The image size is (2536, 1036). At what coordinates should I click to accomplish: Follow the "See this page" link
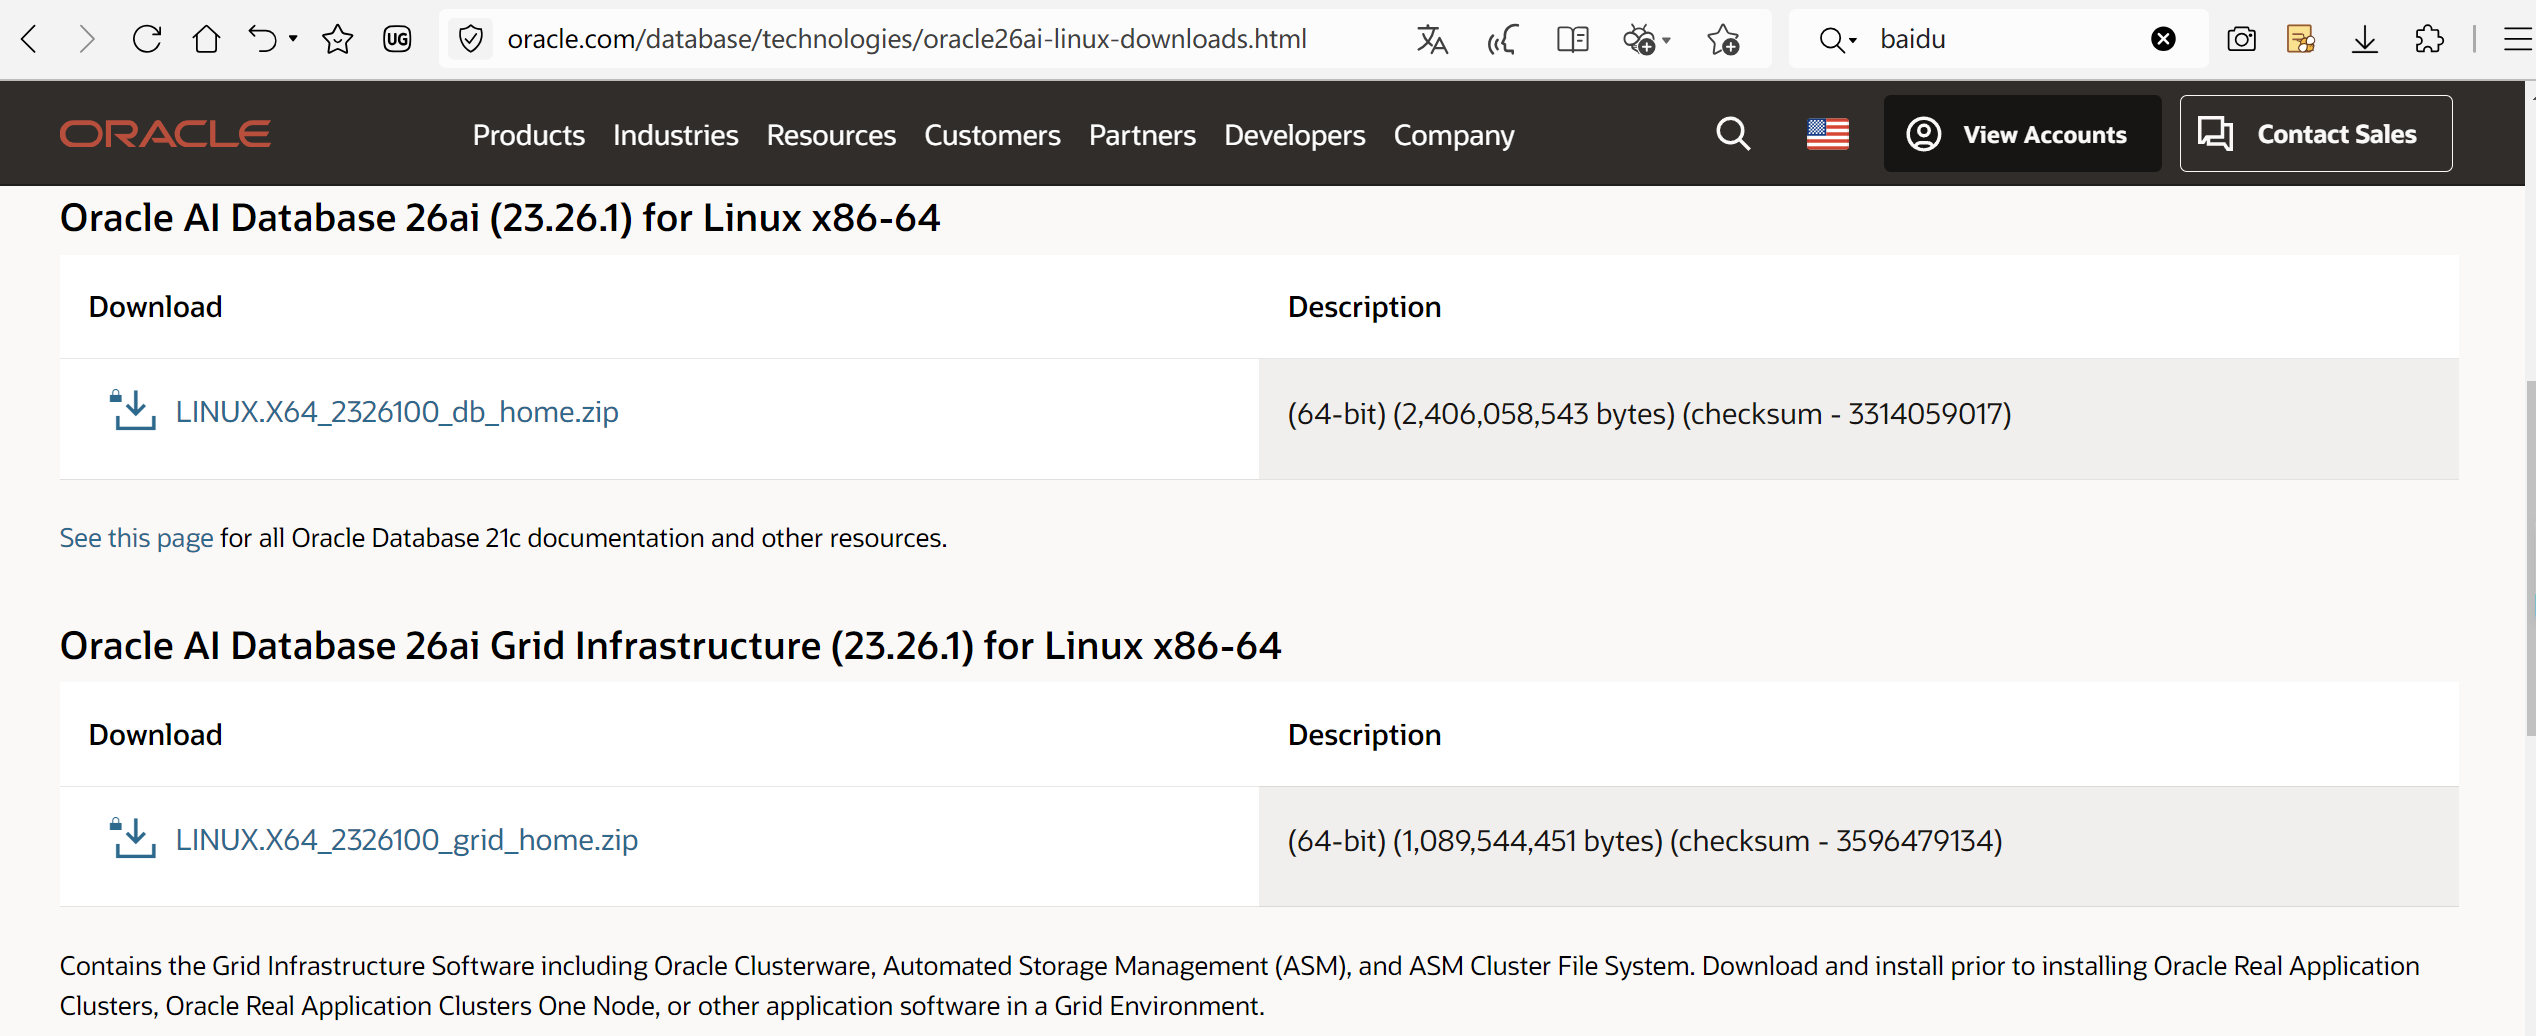(136, 538)
